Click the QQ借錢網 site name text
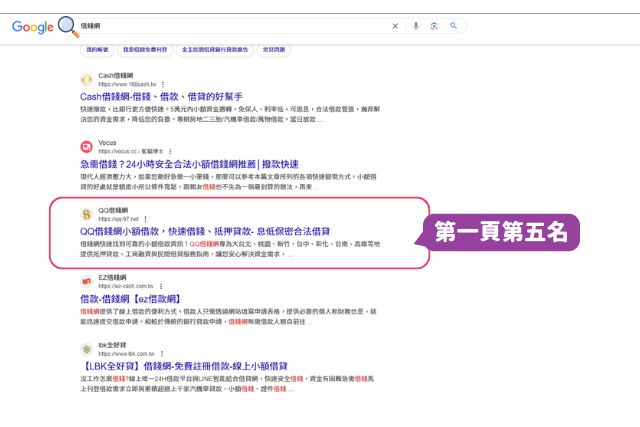Viewport: 640px width, 427px height. point(113,210)
